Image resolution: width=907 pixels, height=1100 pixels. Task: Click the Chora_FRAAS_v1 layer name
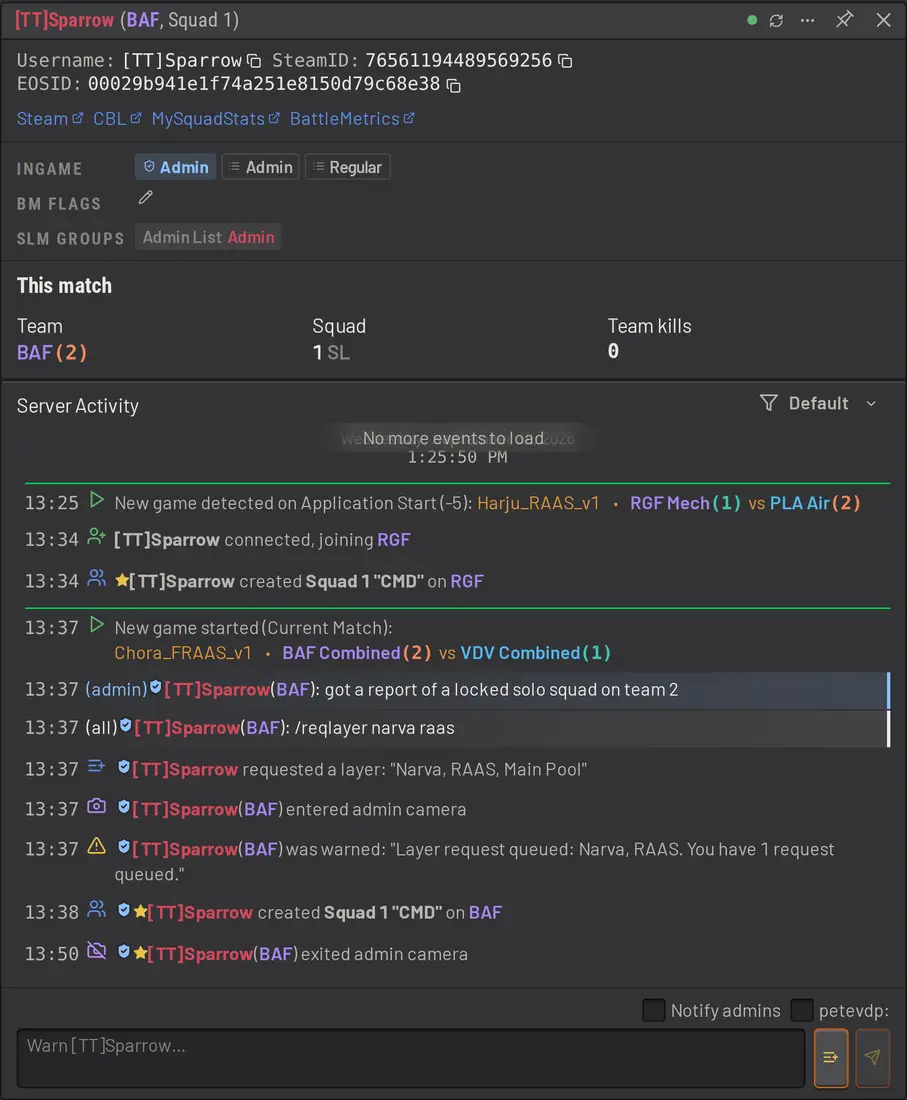pyautogui.click(x=182, y=653)
